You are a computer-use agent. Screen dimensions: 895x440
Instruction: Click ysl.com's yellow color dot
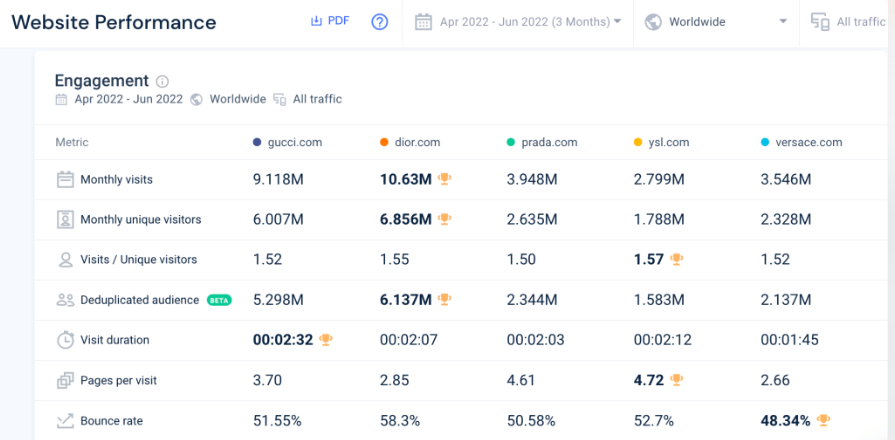(638, 142)
